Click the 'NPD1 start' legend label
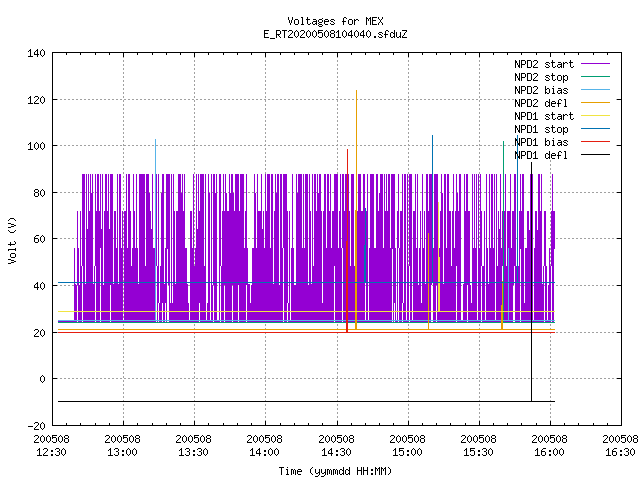640x480 pixels. point(544,116)
